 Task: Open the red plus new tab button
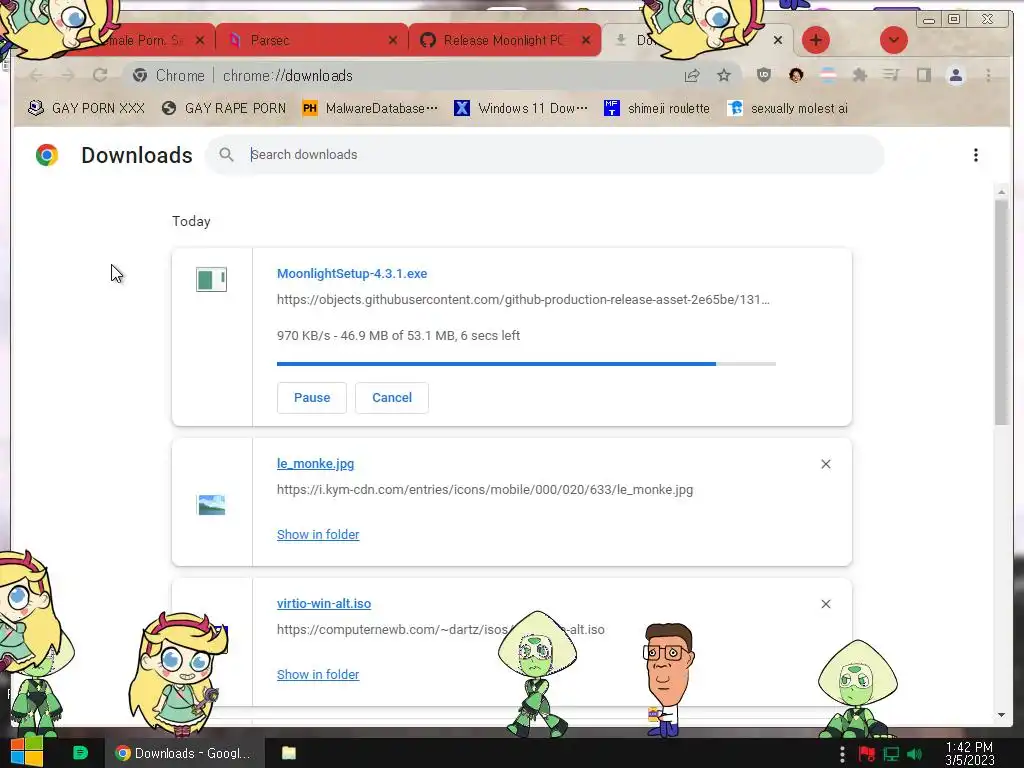click(816, 40)
